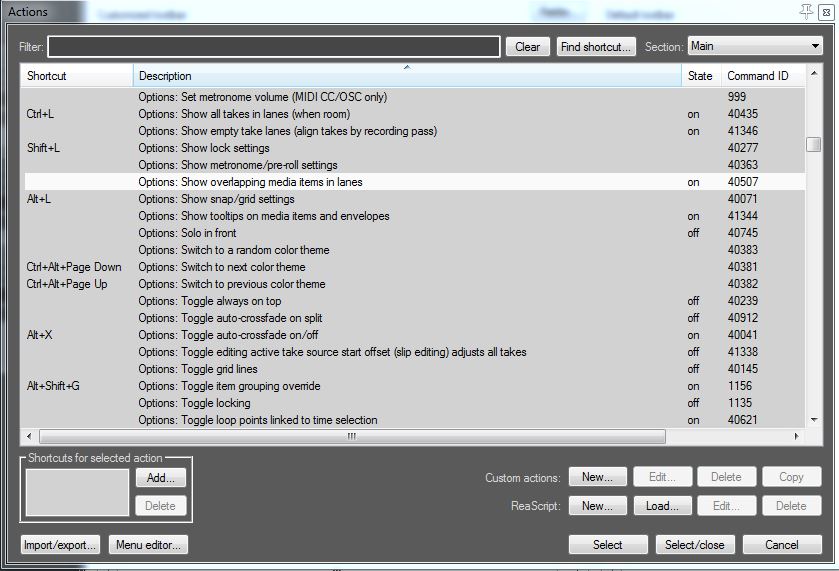Select 'Options: Toggle locking' row
The height and width of the screenshot is (571, 839).
(415, 403)
